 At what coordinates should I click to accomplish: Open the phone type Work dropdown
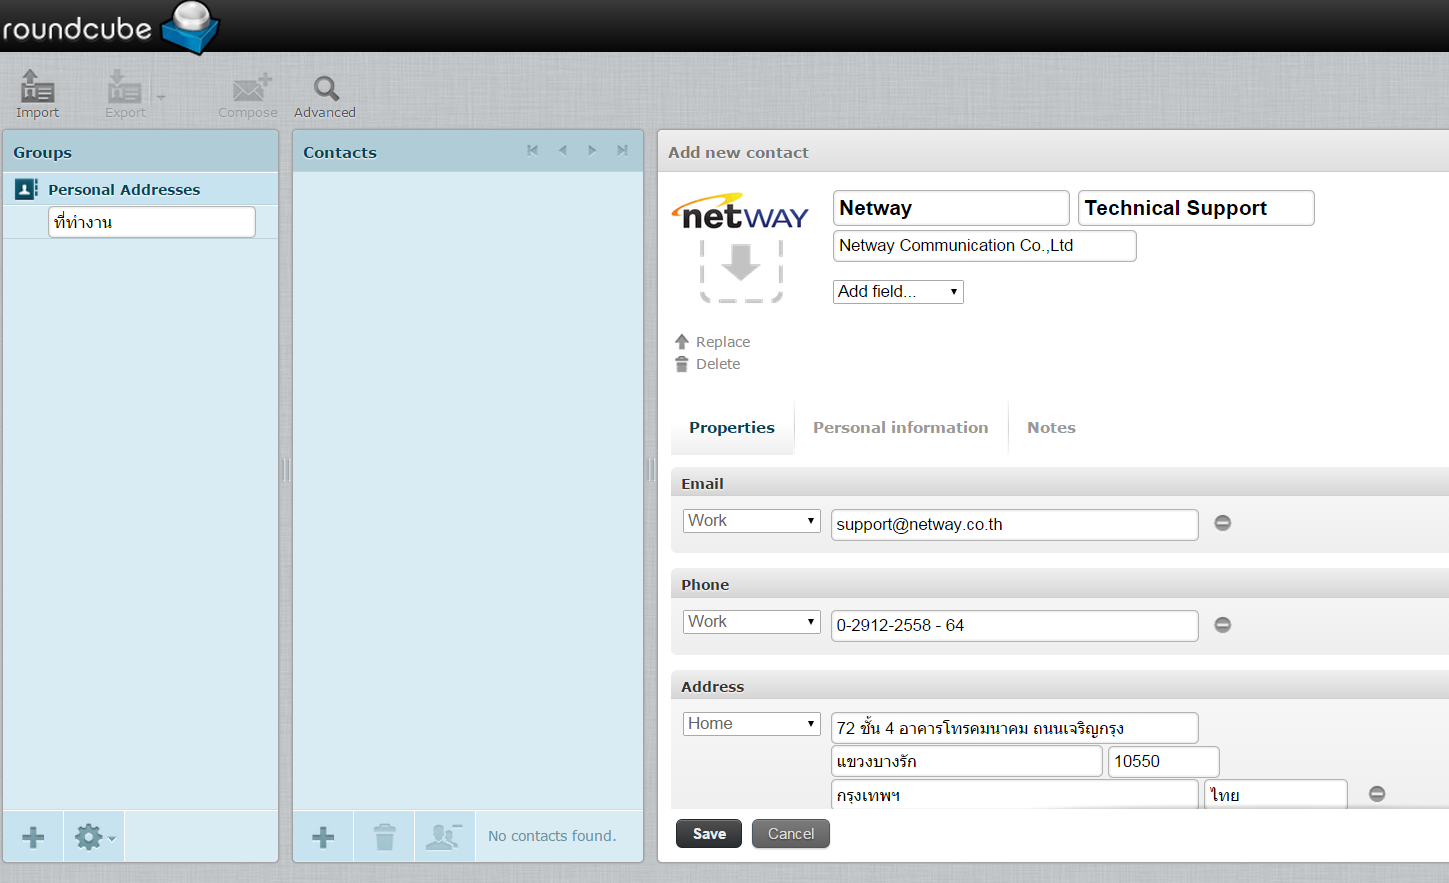point(751,622)
